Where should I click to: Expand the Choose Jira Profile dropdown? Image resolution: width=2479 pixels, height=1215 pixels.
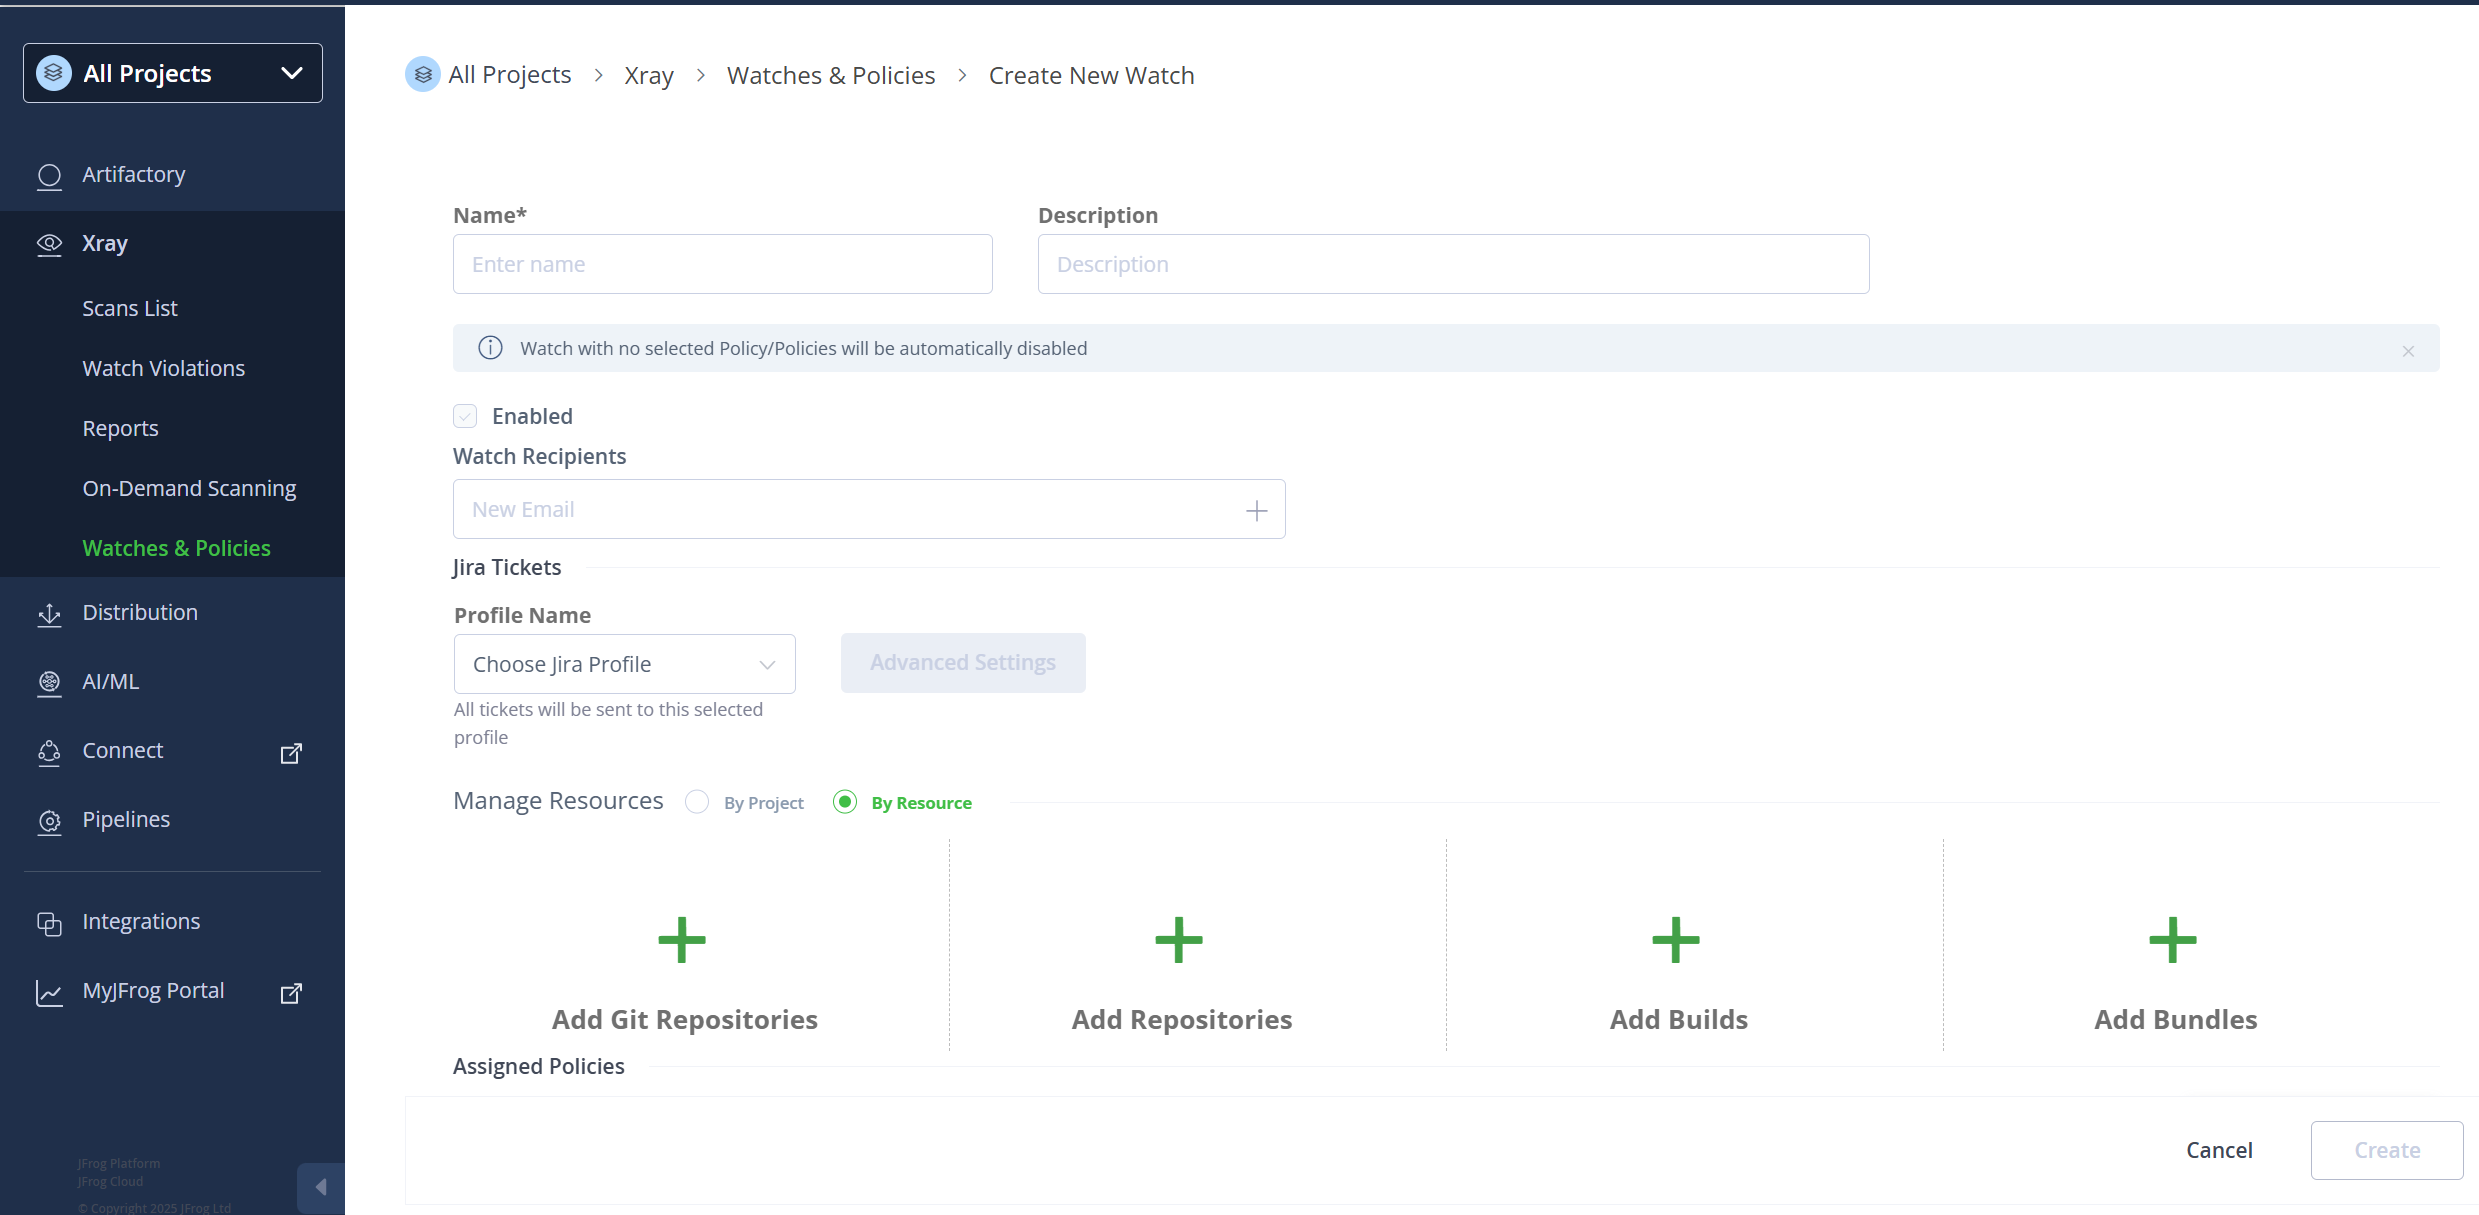(624, 664)
